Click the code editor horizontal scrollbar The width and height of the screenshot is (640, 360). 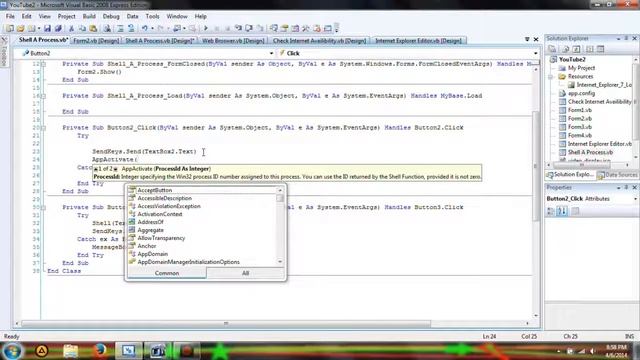click(x=226, y=324)
